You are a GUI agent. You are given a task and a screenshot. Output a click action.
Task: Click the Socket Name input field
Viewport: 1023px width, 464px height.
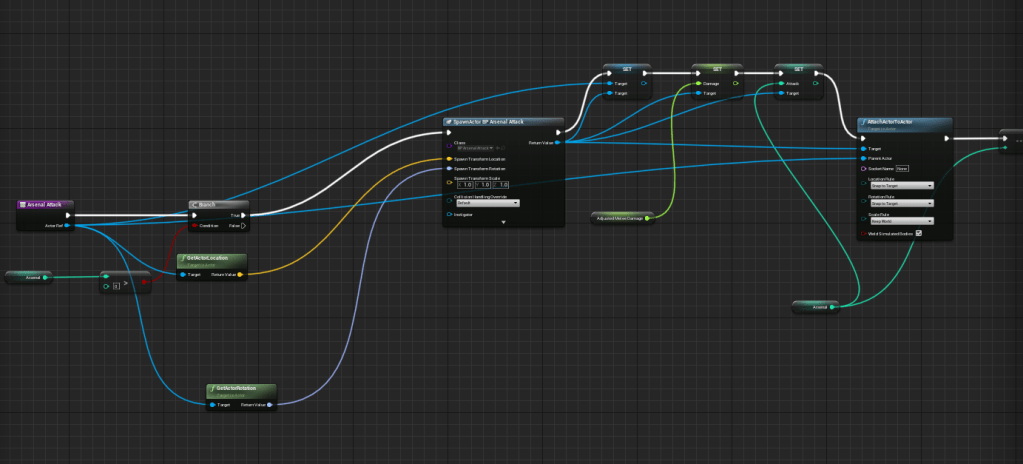click(901, 168)
